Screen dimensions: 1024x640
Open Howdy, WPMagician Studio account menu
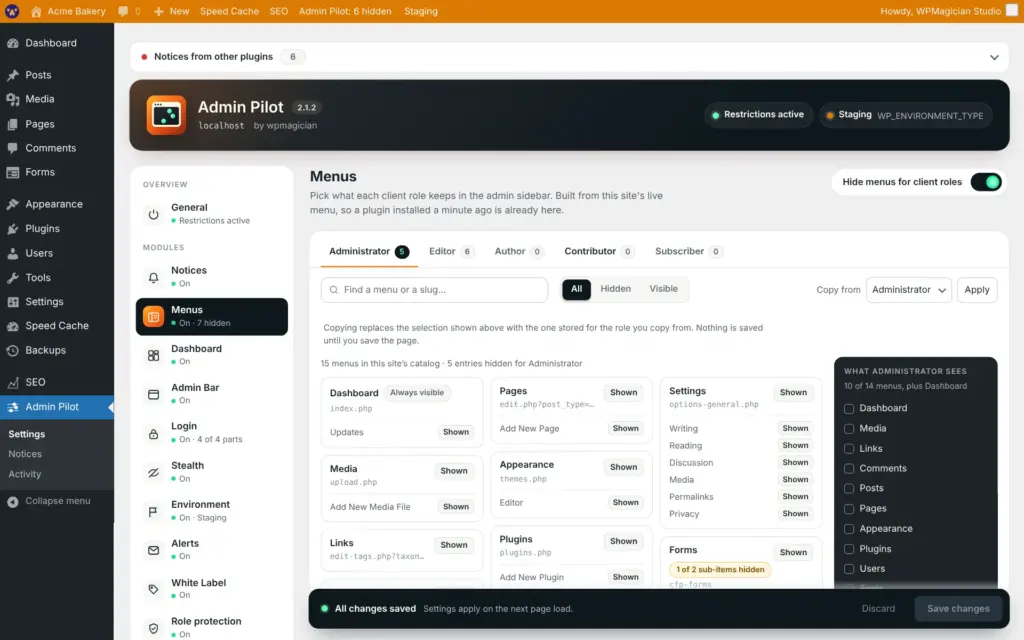tap(948, 11)
